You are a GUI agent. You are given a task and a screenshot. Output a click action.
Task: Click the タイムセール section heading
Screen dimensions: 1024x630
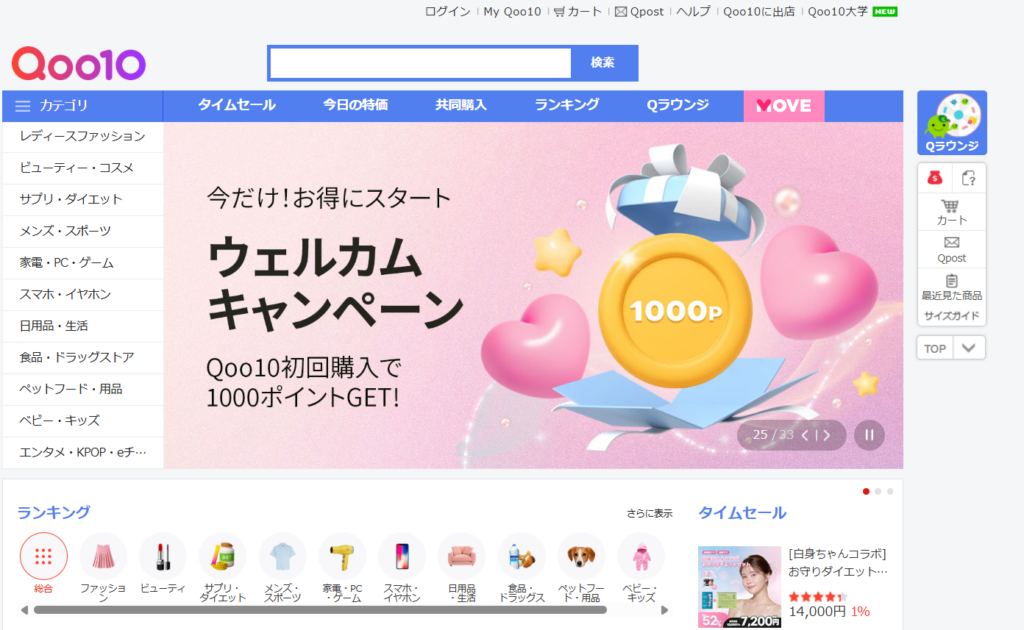tap(742, 513)
